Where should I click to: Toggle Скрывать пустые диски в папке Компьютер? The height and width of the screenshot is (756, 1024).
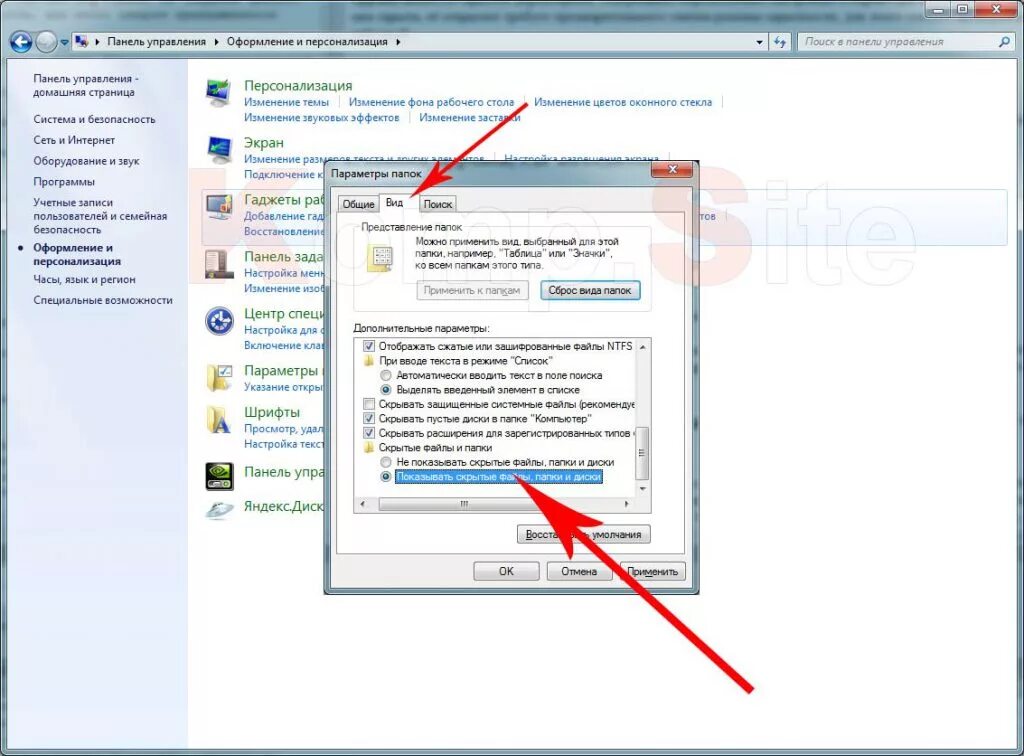pyautogui.click(x=369, y=418)
